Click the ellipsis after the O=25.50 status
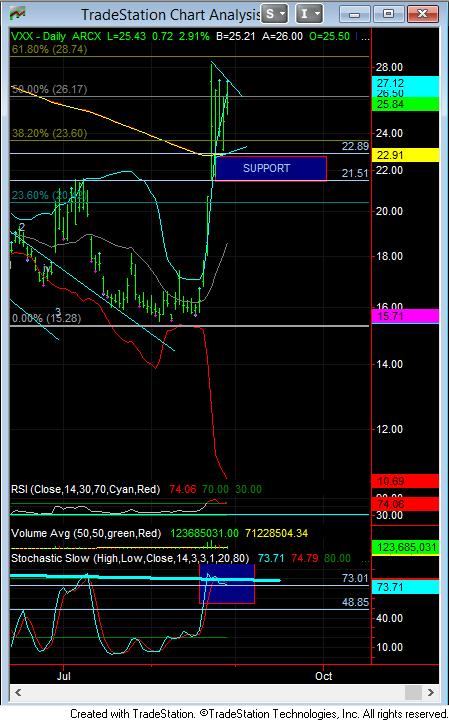This screenshot has width=449, height=720. click(x=365, y=37)
